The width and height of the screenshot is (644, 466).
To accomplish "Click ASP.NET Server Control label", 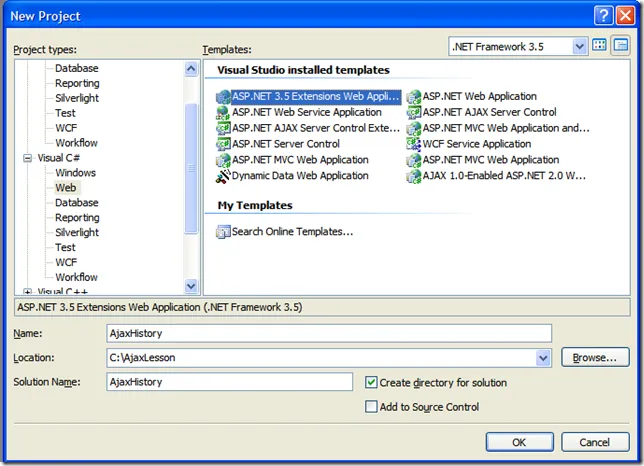I will 286,144.
